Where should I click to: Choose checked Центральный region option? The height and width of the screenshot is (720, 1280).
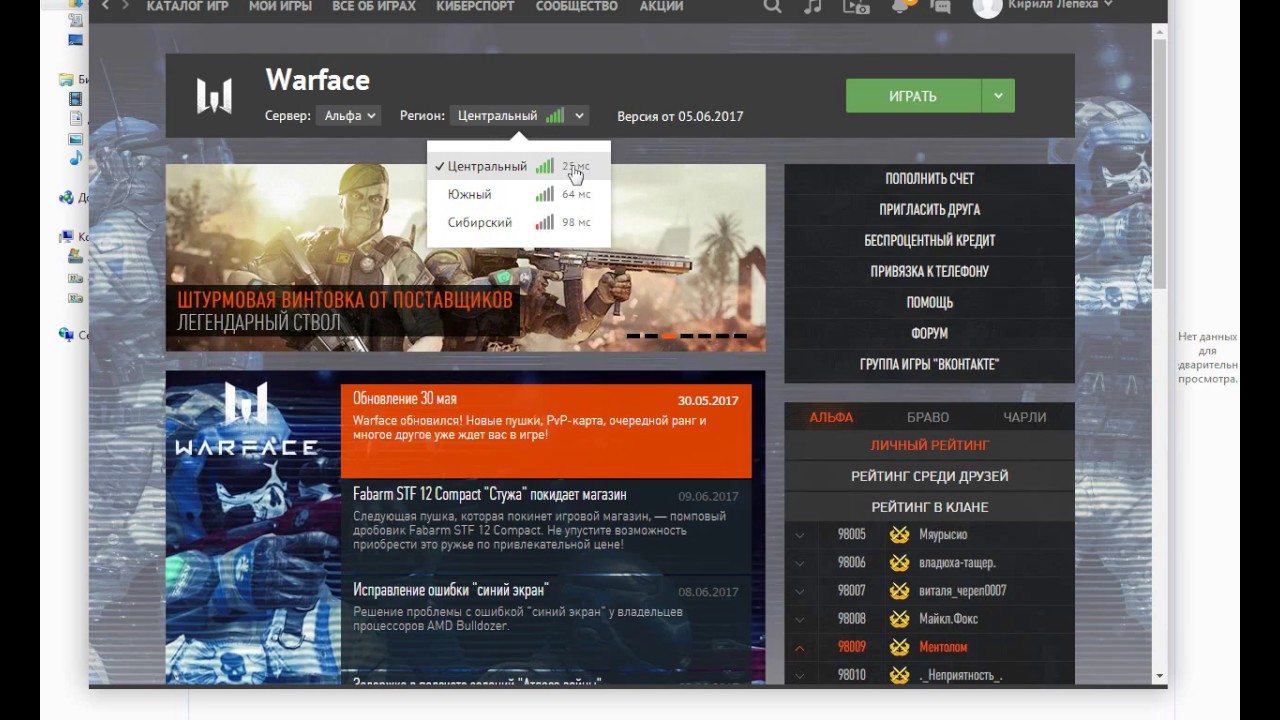pos(518,166)
